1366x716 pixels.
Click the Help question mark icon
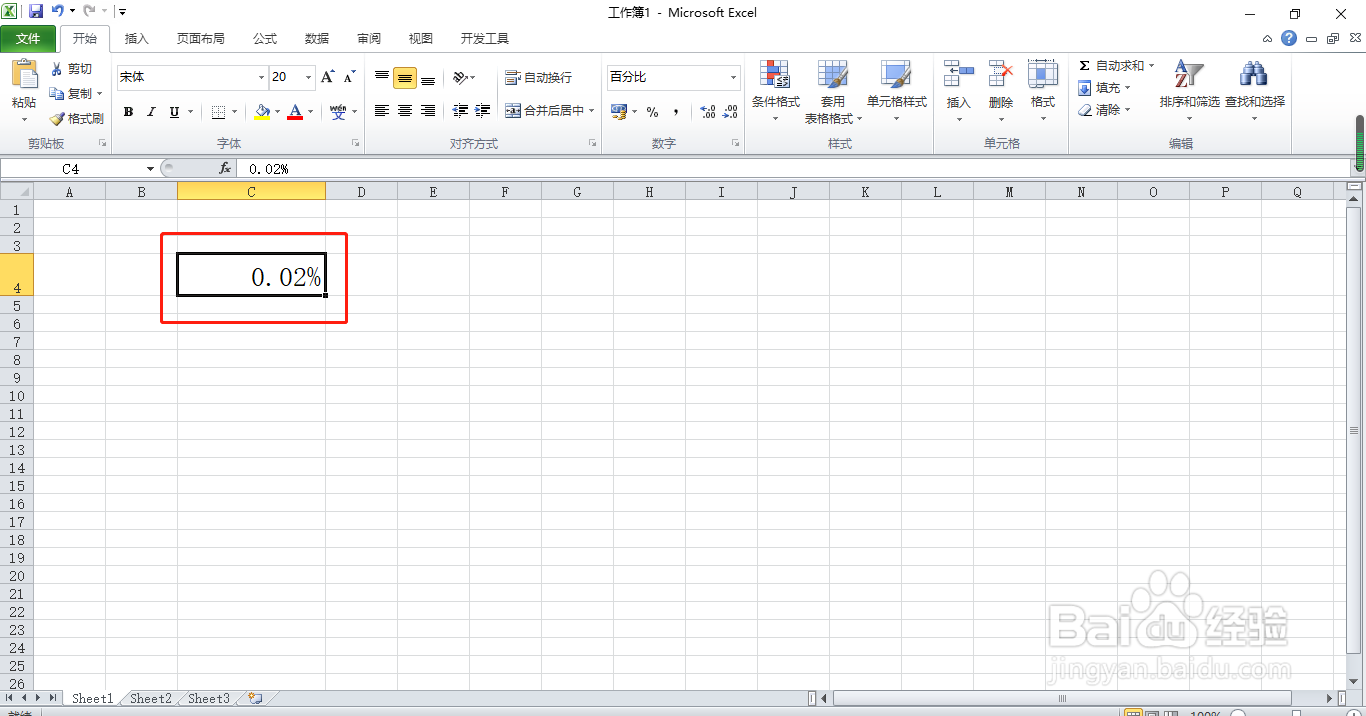tap(1289, 39)
